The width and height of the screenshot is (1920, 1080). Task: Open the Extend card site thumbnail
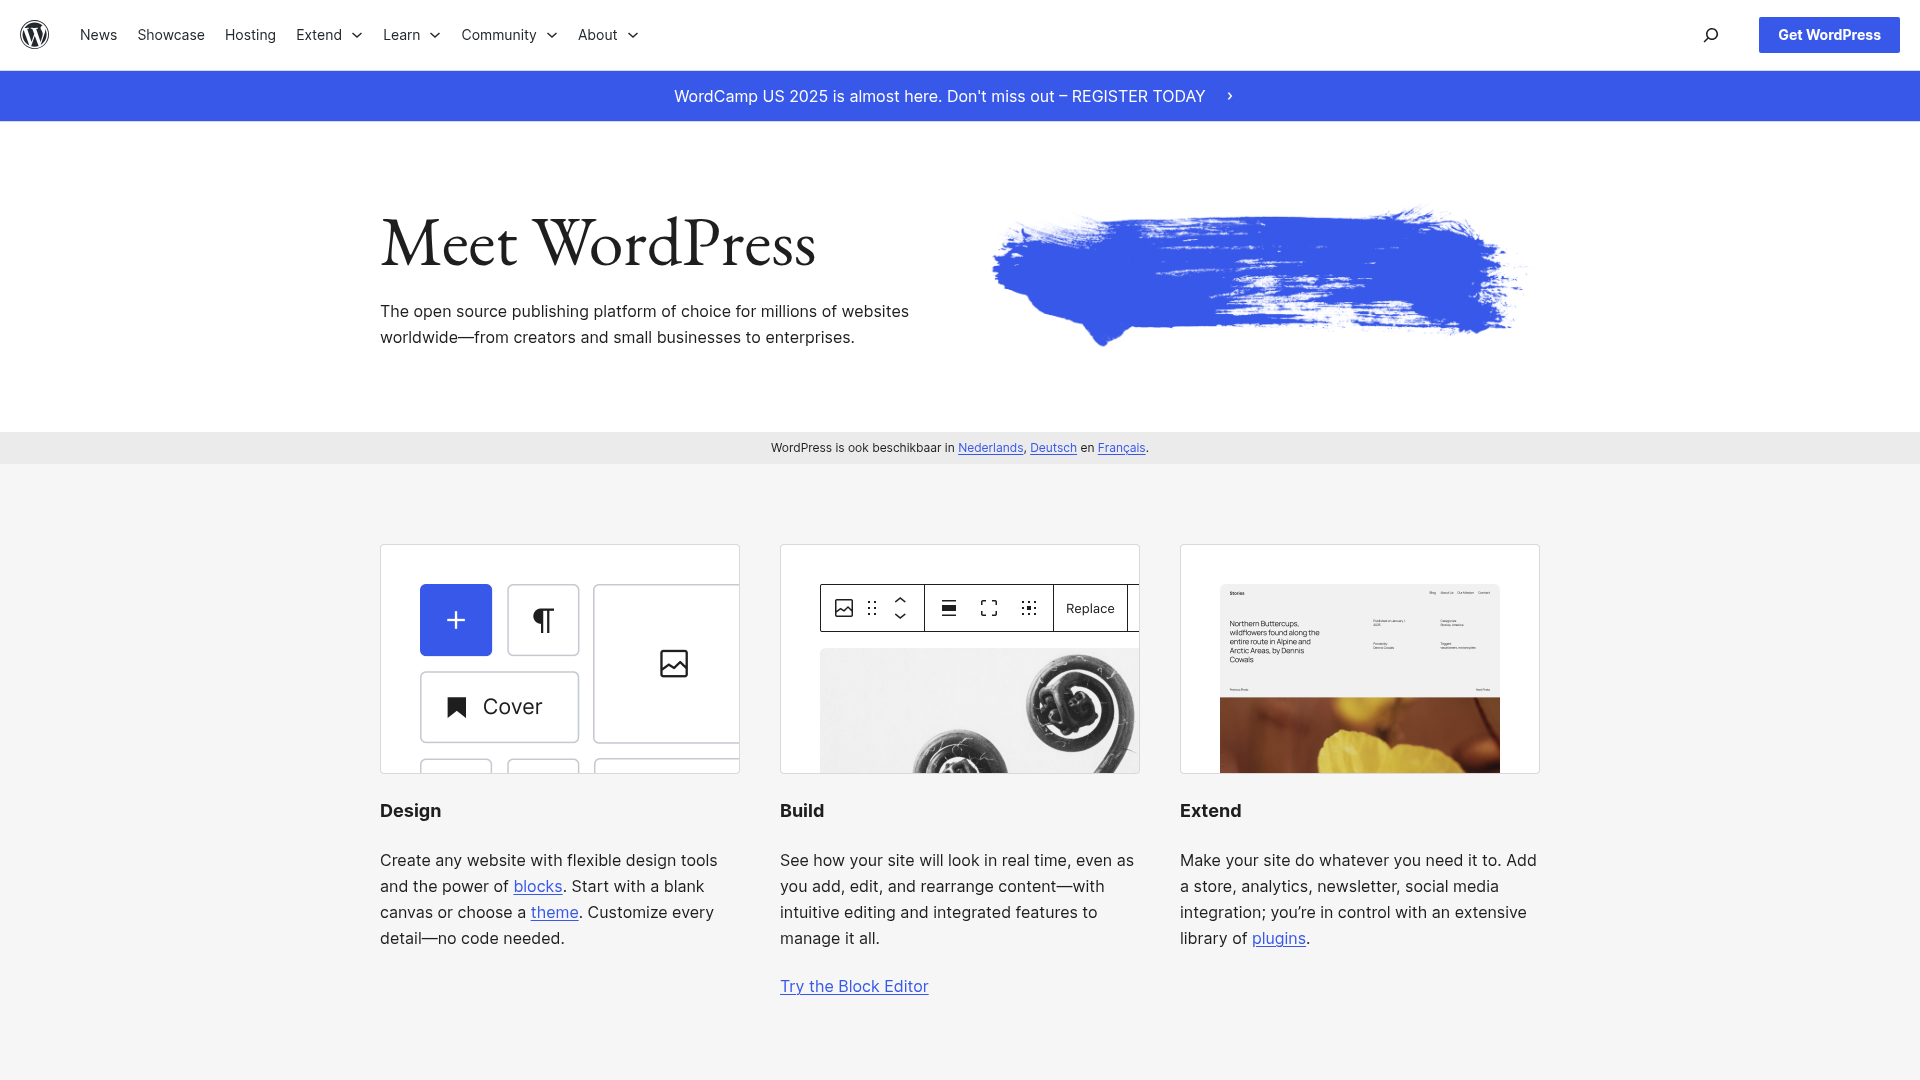coord(1360,678)
